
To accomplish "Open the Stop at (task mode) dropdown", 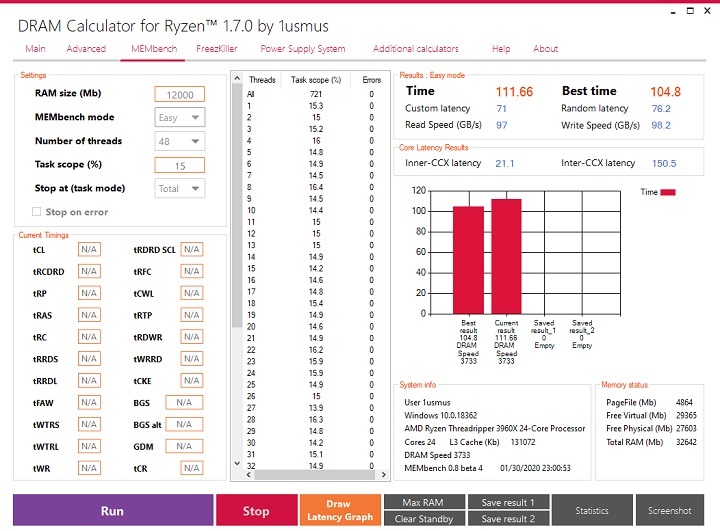I will (180, 188).
